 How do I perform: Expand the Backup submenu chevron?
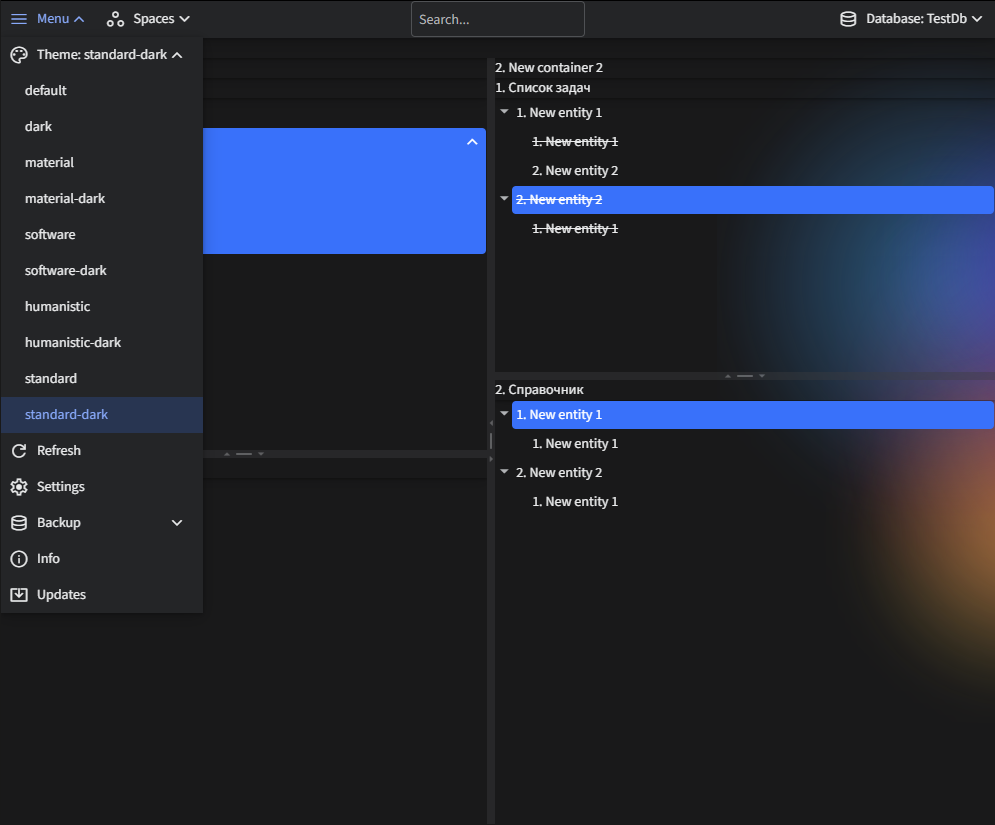tap(177, 523)
